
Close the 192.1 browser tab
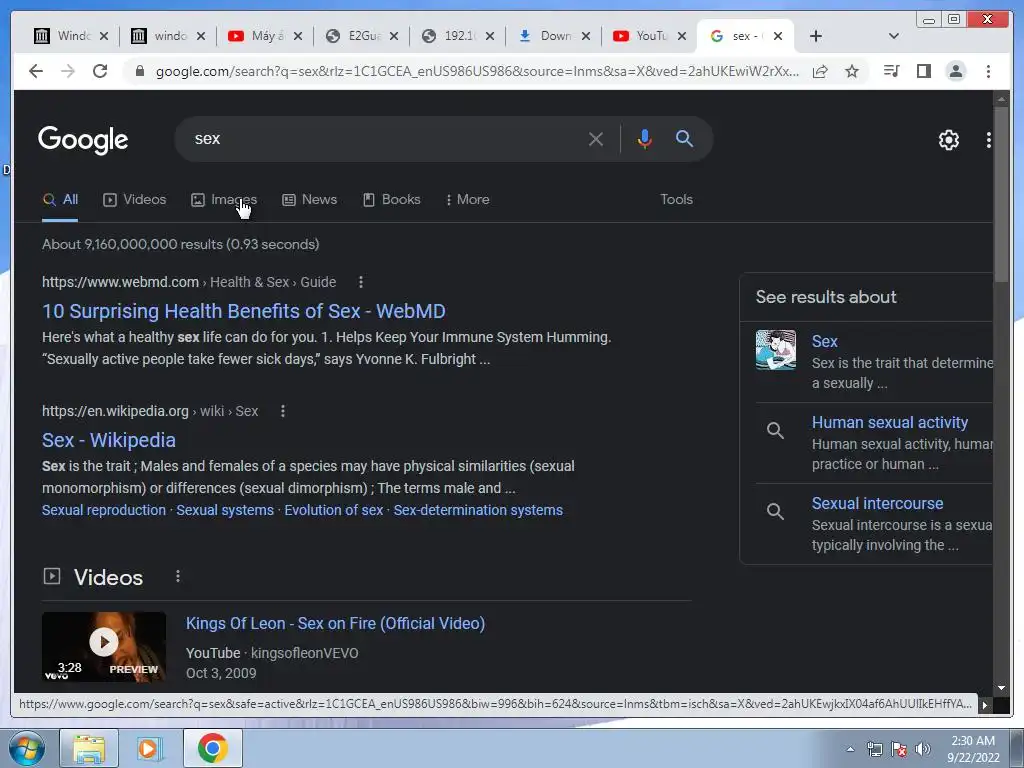pos(490,36)
